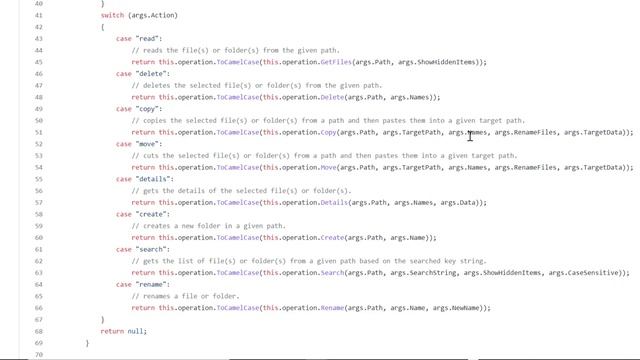Click args.ShowHiddenItems on line 45

pyautogui.click(x=437, y=62)
